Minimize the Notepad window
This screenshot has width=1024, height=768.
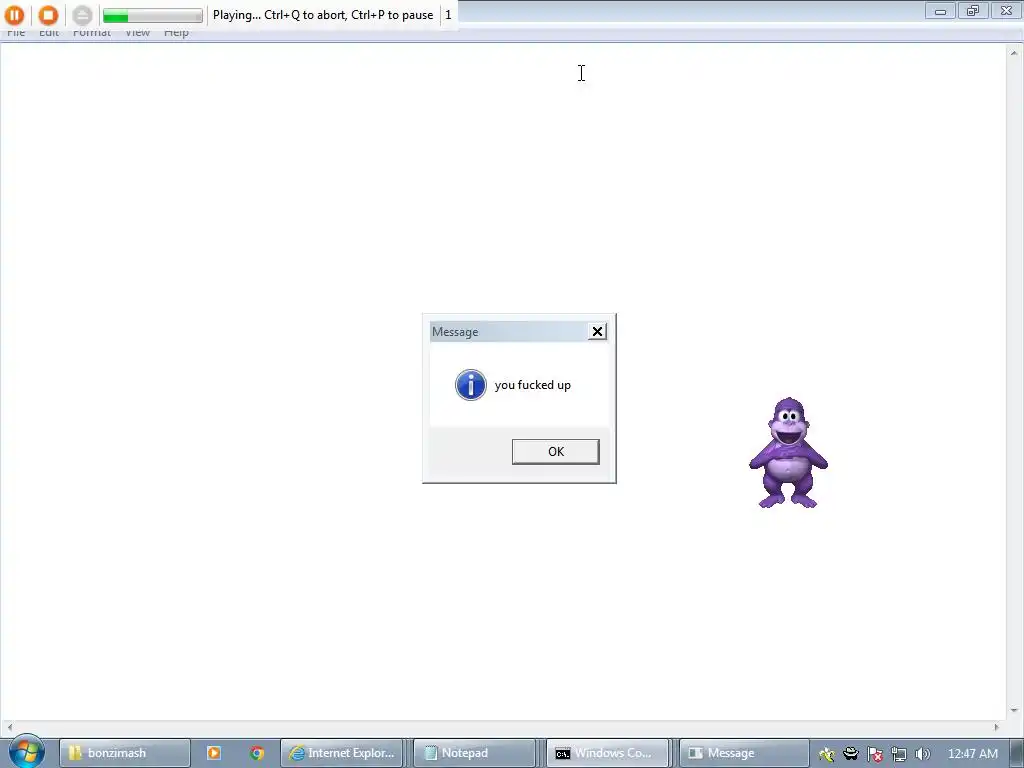click(940, 11)
